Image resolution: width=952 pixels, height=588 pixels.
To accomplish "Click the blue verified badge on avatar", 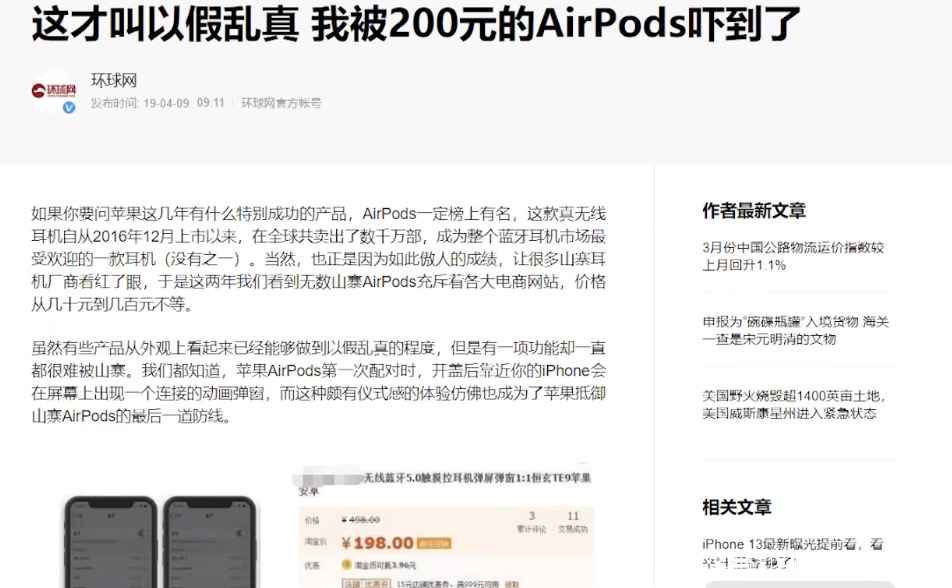I will (69, 108).
